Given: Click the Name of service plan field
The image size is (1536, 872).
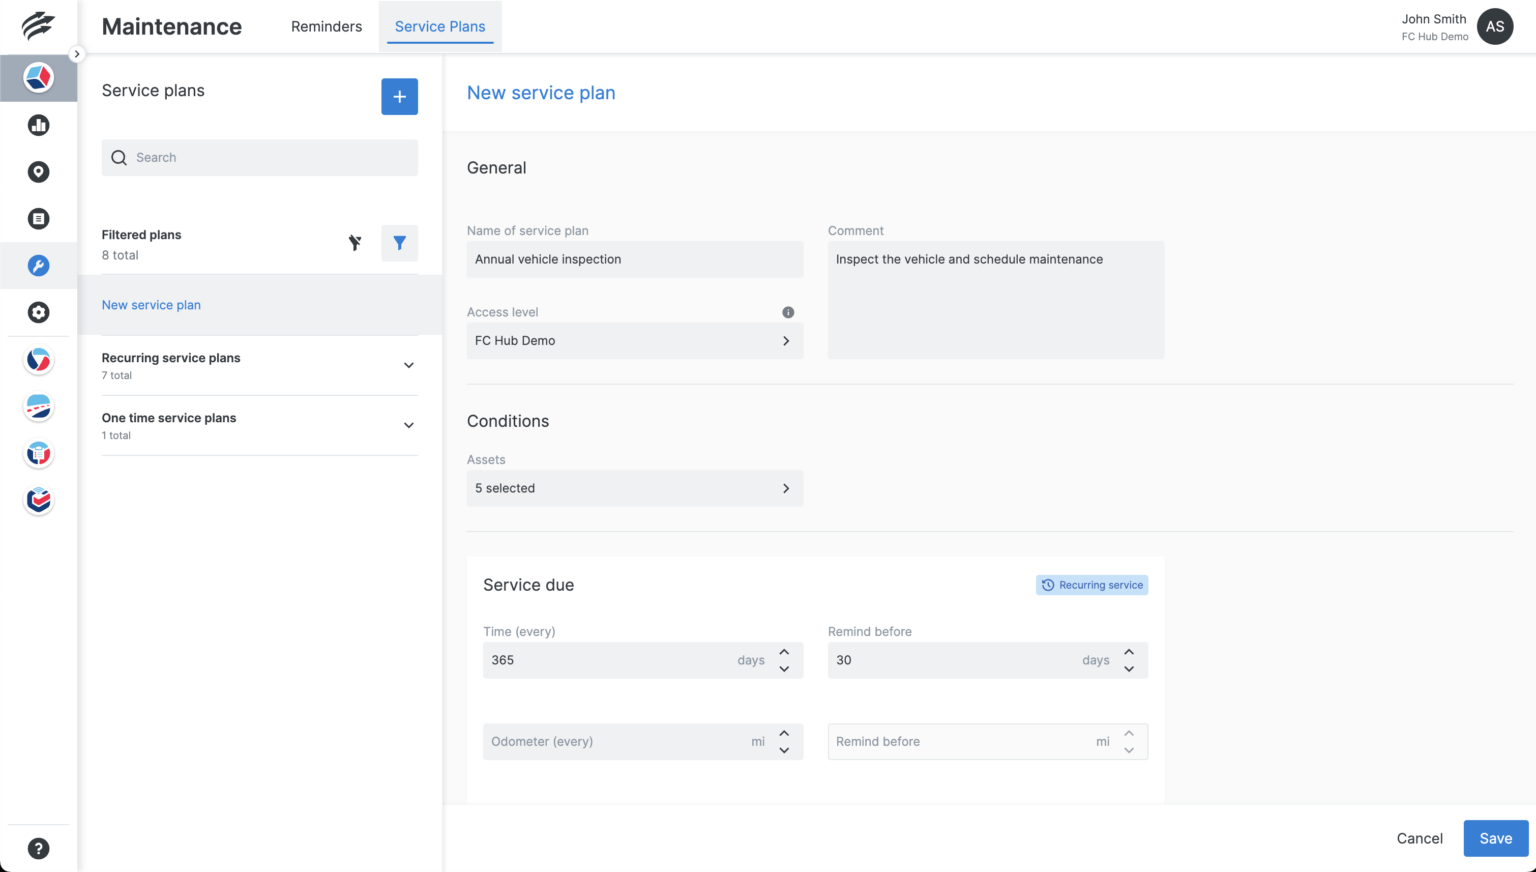Looking at the screenshot, I should pos(634,259).
